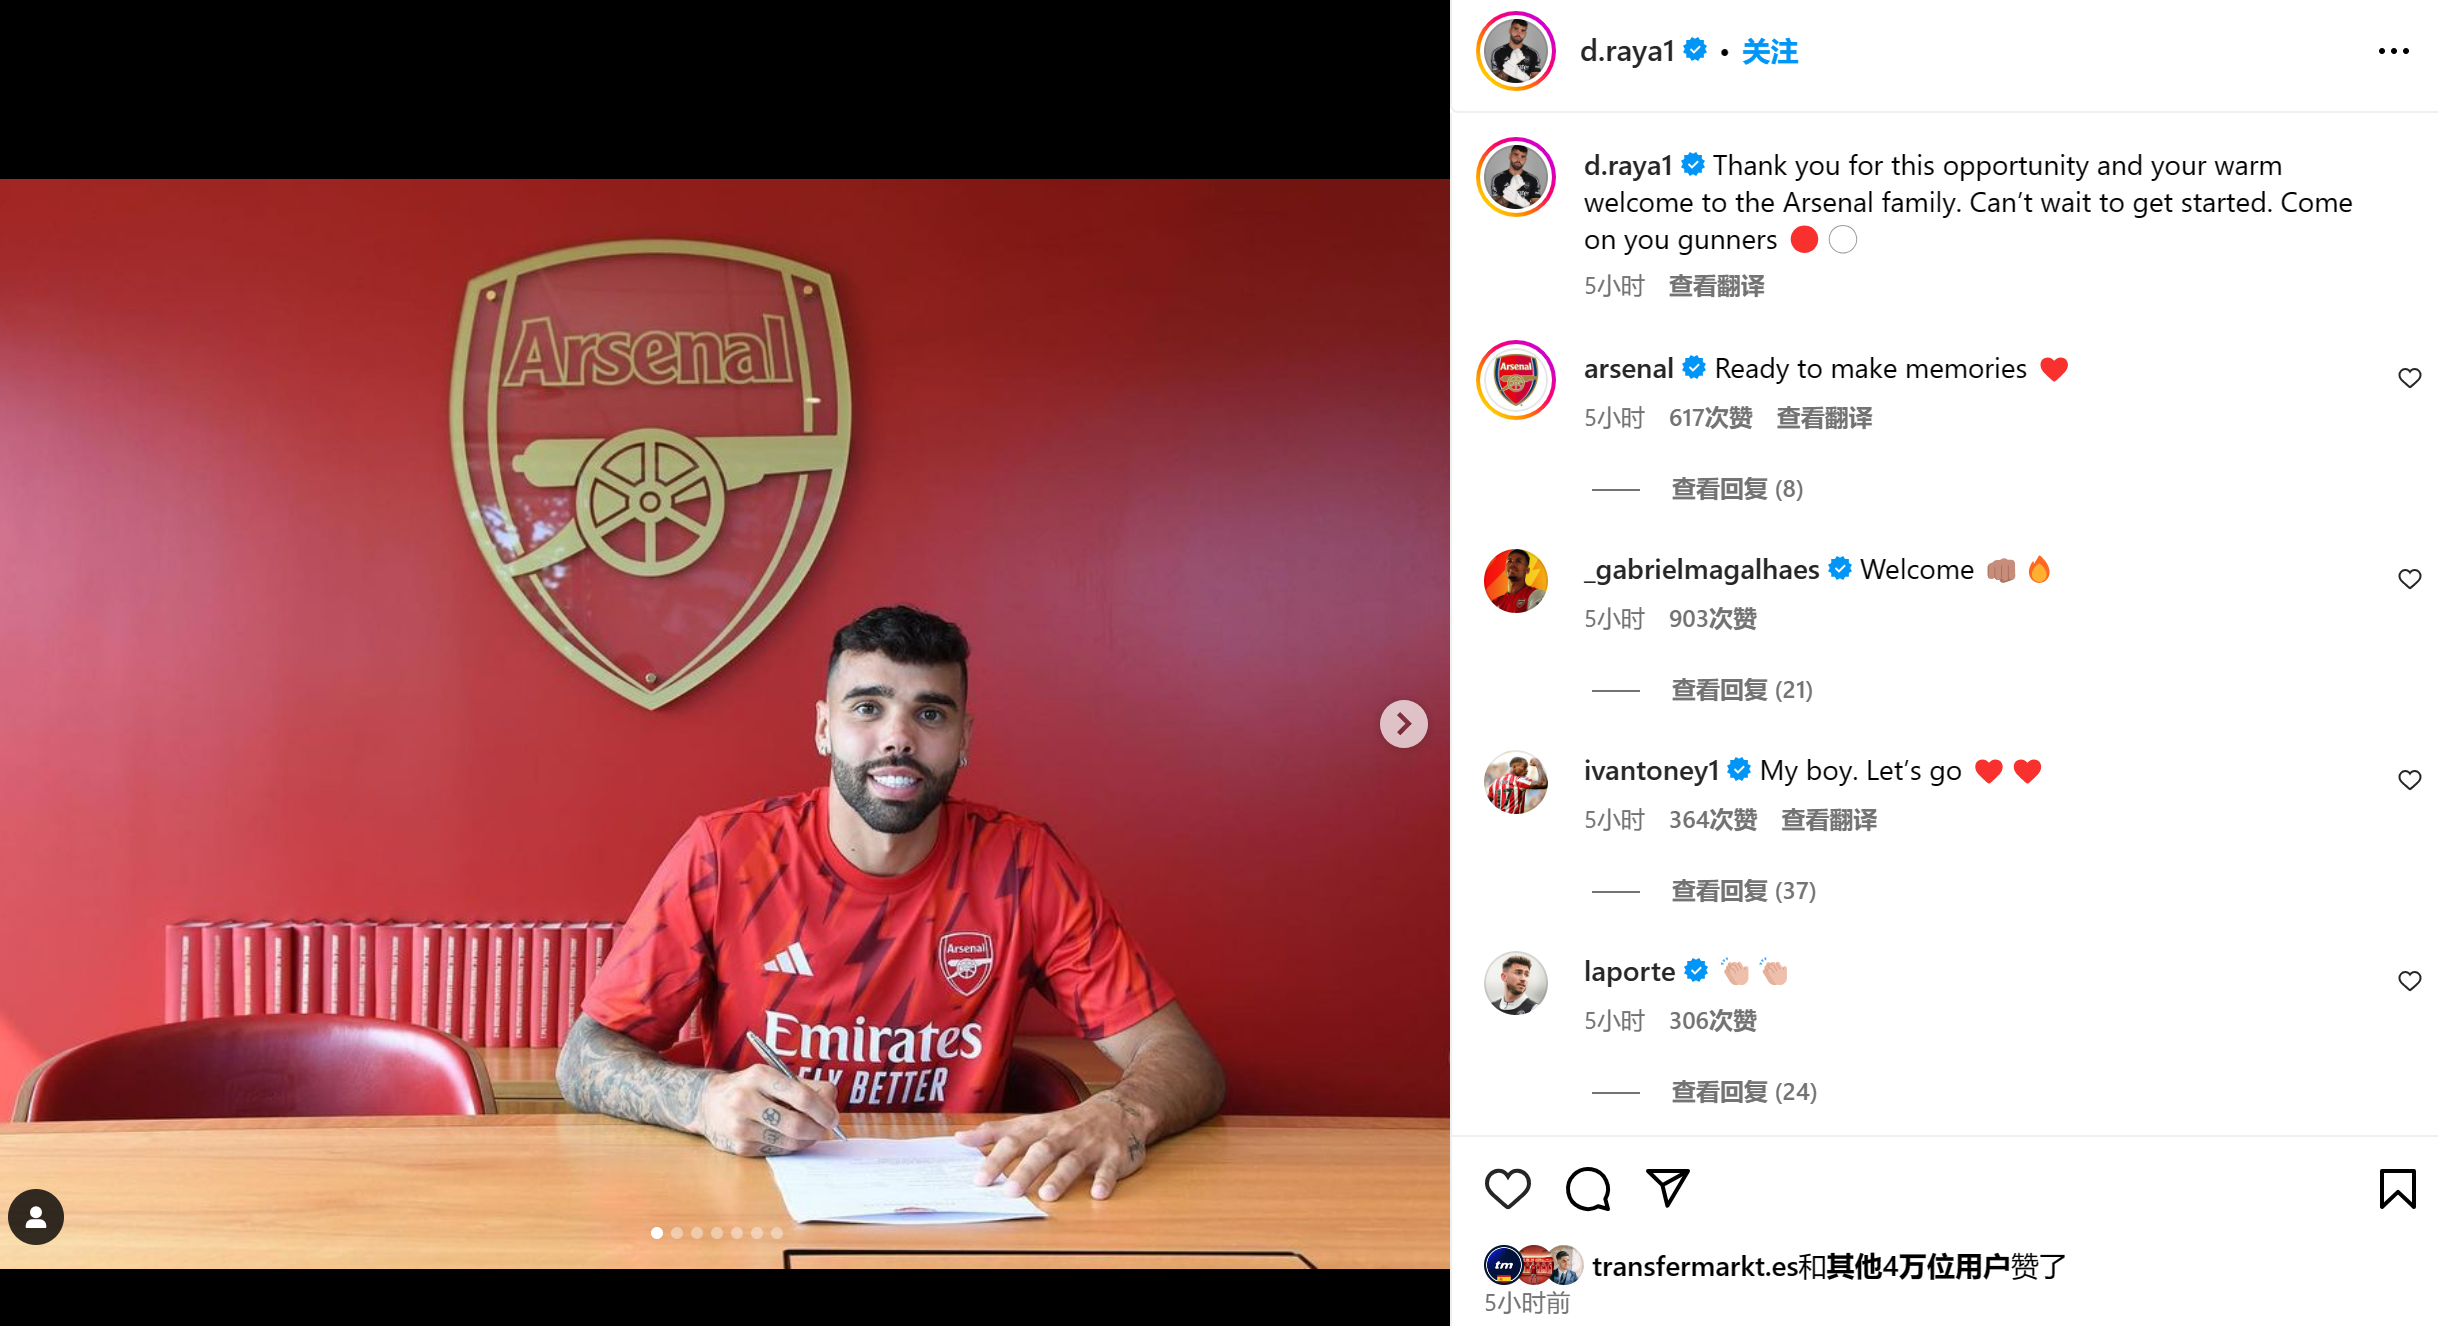Expand 21 replies under Gabriel's comment
Screen dimensions: 2438x1326
[x=1742, y=690]
